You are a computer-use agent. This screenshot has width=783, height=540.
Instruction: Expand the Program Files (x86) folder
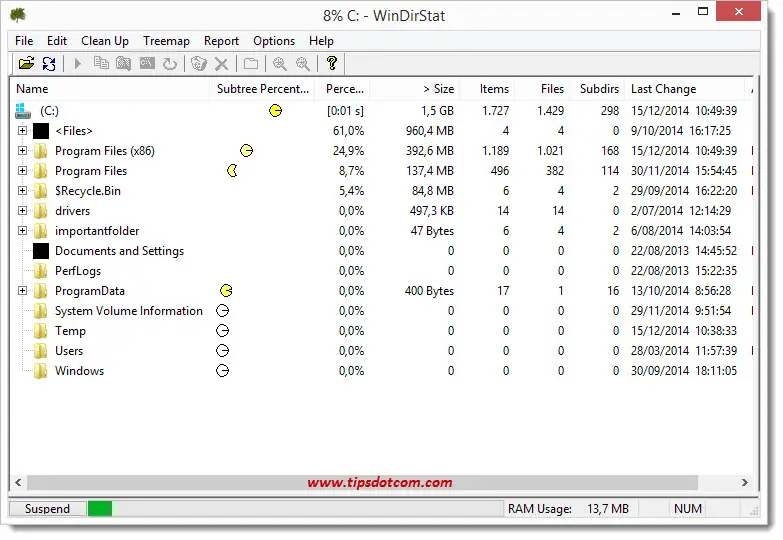point(22,151)
